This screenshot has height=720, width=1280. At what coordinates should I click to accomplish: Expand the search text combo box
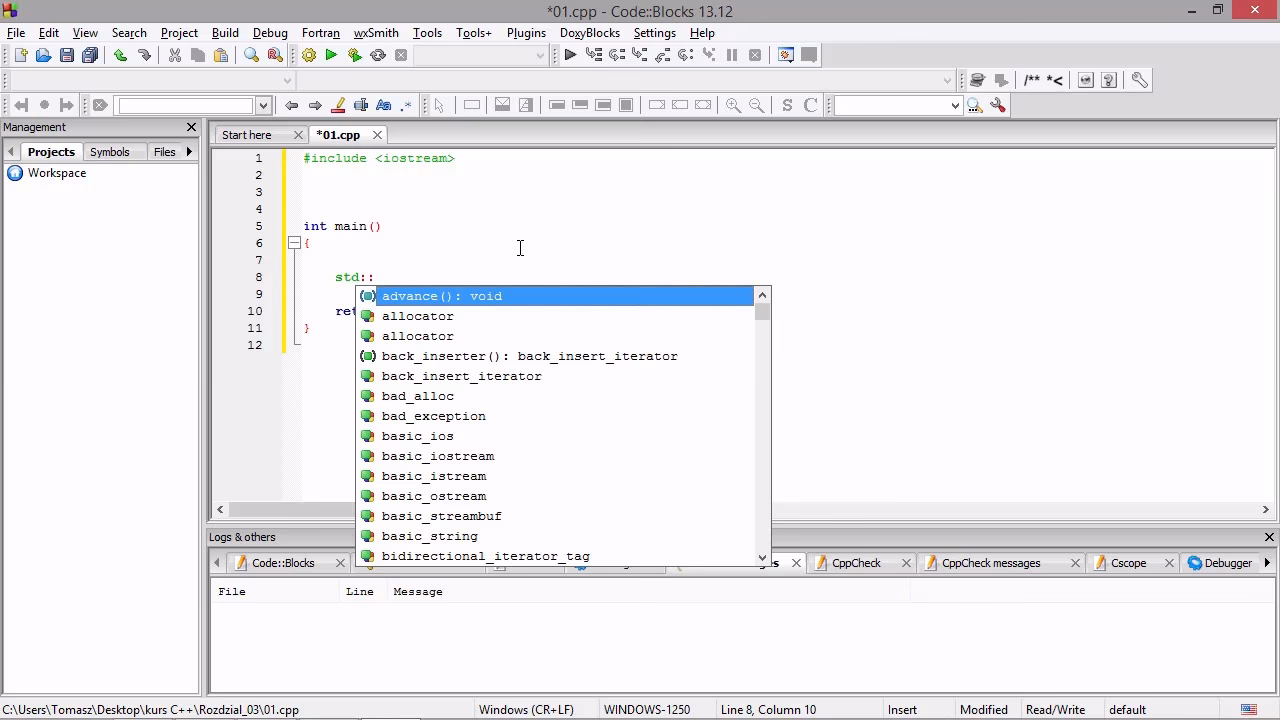(263, 105)
